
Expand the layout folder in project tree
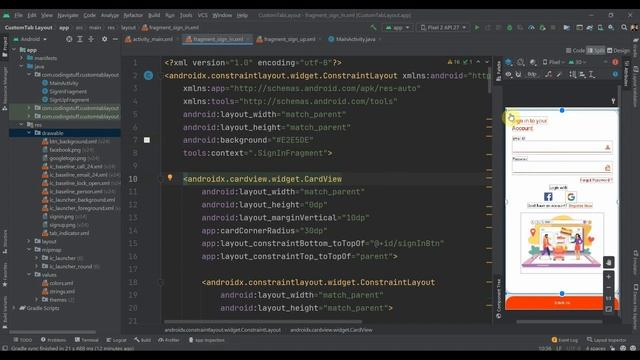(x=29, y=241)
